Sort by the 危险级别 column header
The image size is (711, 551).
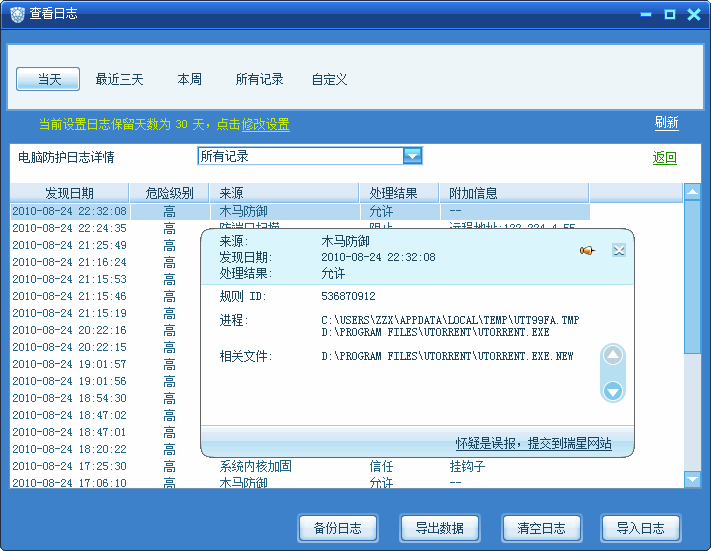[x=170, y=193]
